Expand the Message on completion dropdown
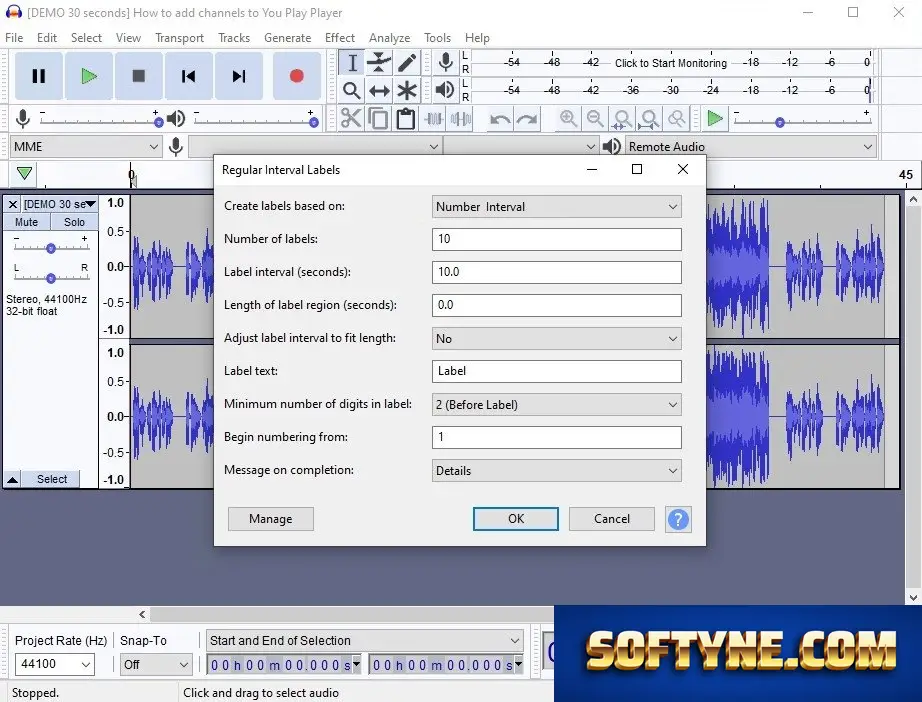Screen dimensions: 922x702 [x=556, y=471]
